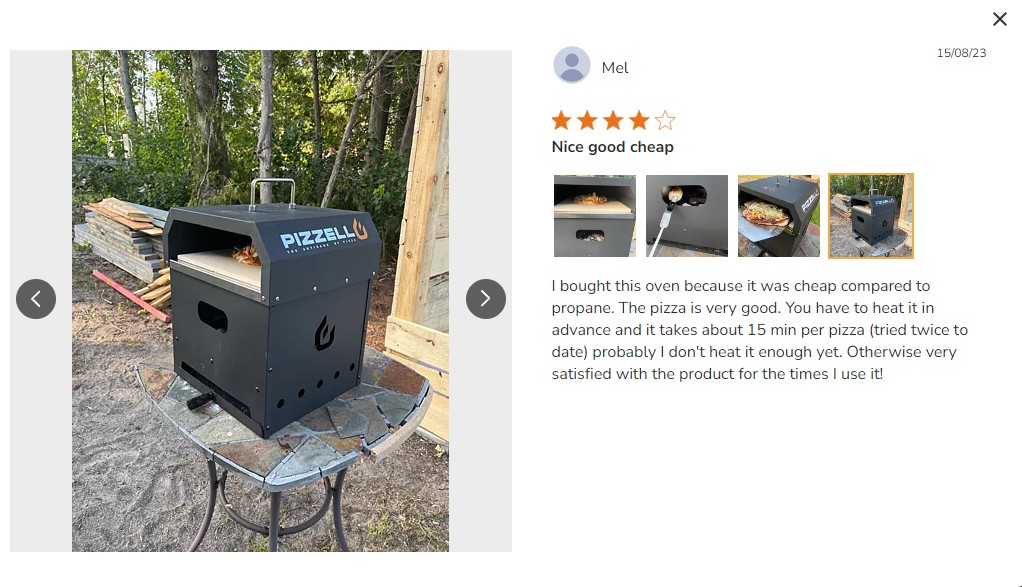Image resolution: width=1022 pixels, height=587 pixels.
Task: Click the flame emblem on the oven front
Action: 325,332
